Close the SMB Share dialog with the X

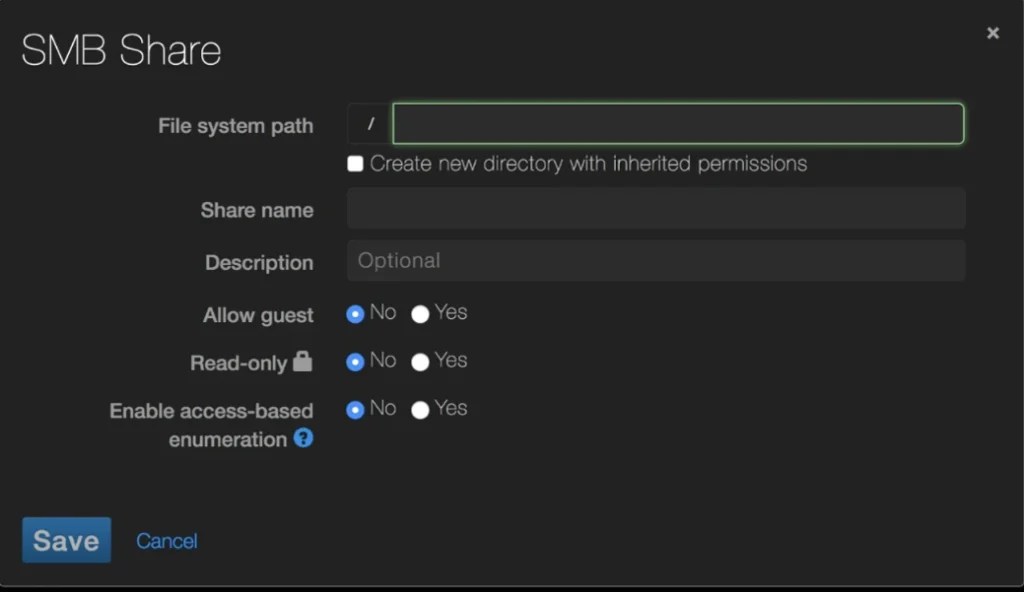[x=992, y=32]
